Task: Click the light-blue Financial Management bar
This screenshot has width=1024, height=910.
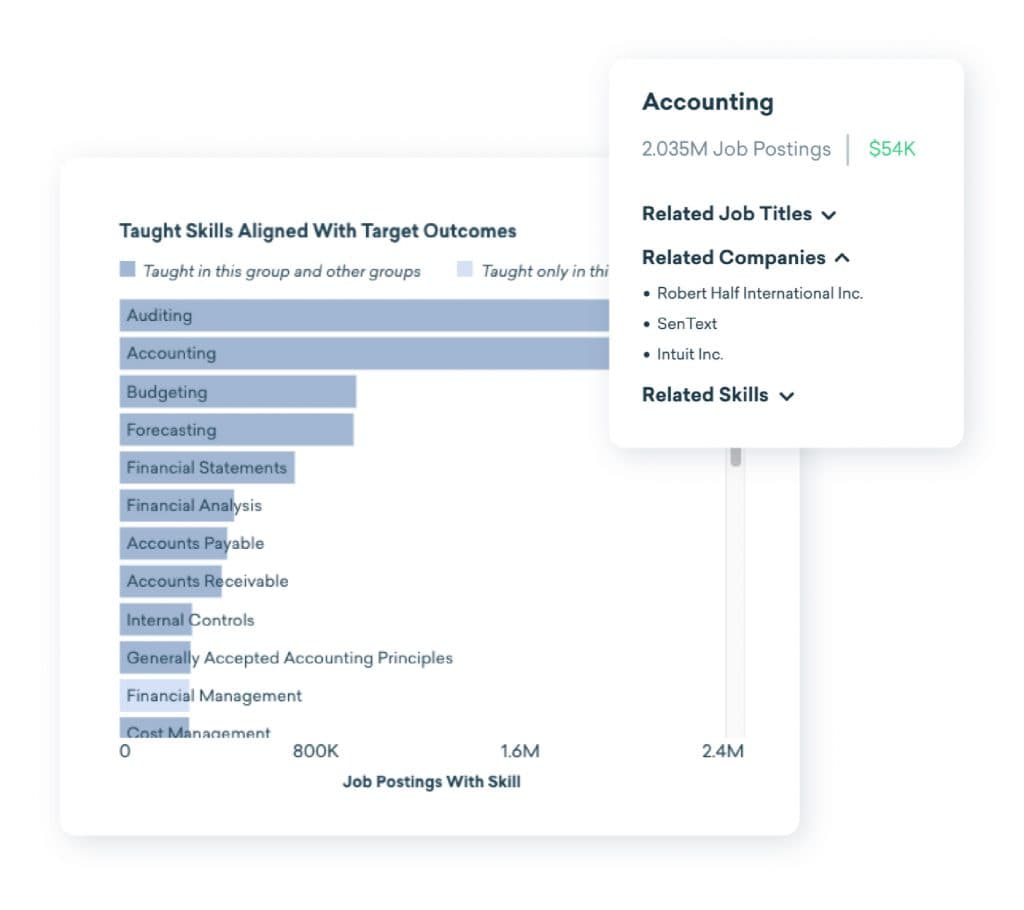Action: [155, 696]
